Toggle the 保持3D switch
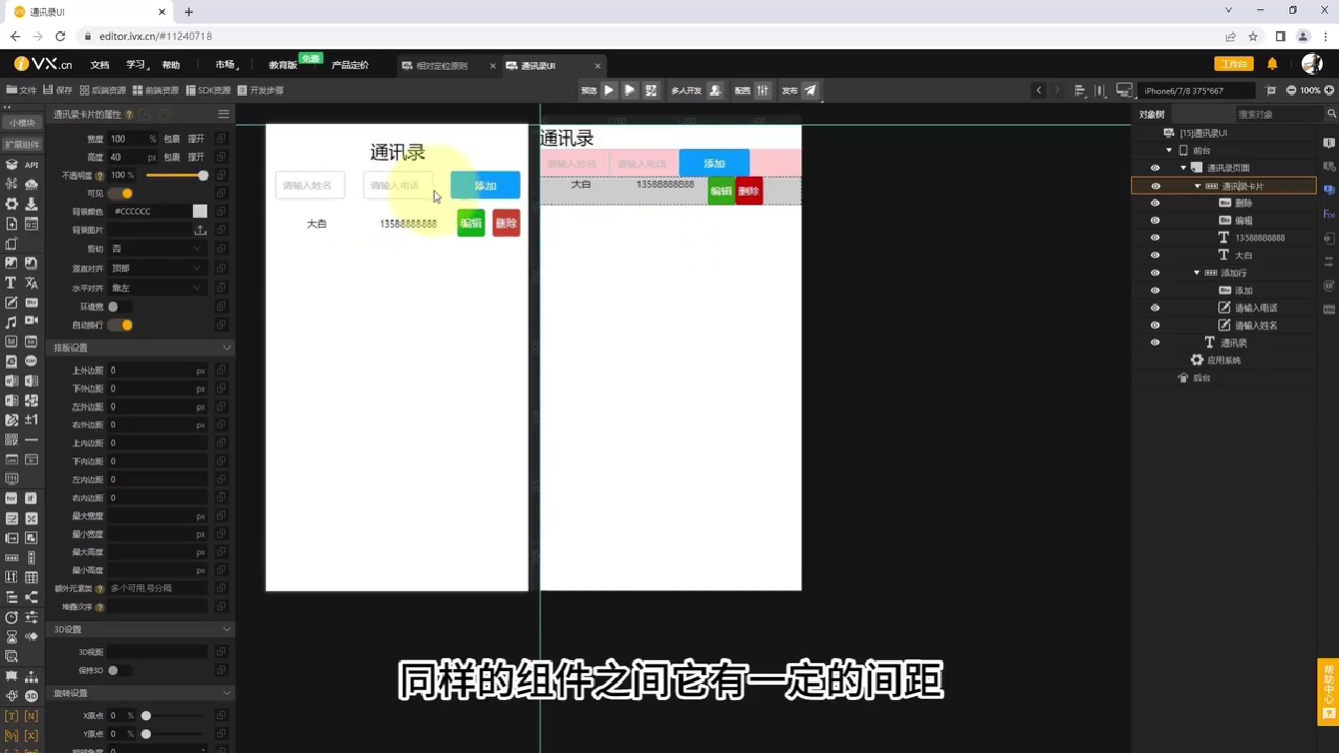Image resolution: width=1339 pixels, height=753 pixels. [120, 671]
